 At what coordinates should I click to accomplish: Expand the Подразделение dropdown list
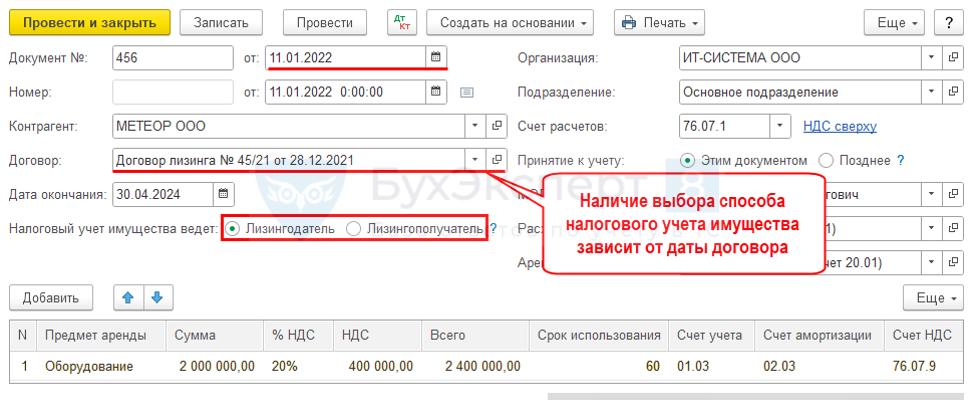[x=931, y=92]
